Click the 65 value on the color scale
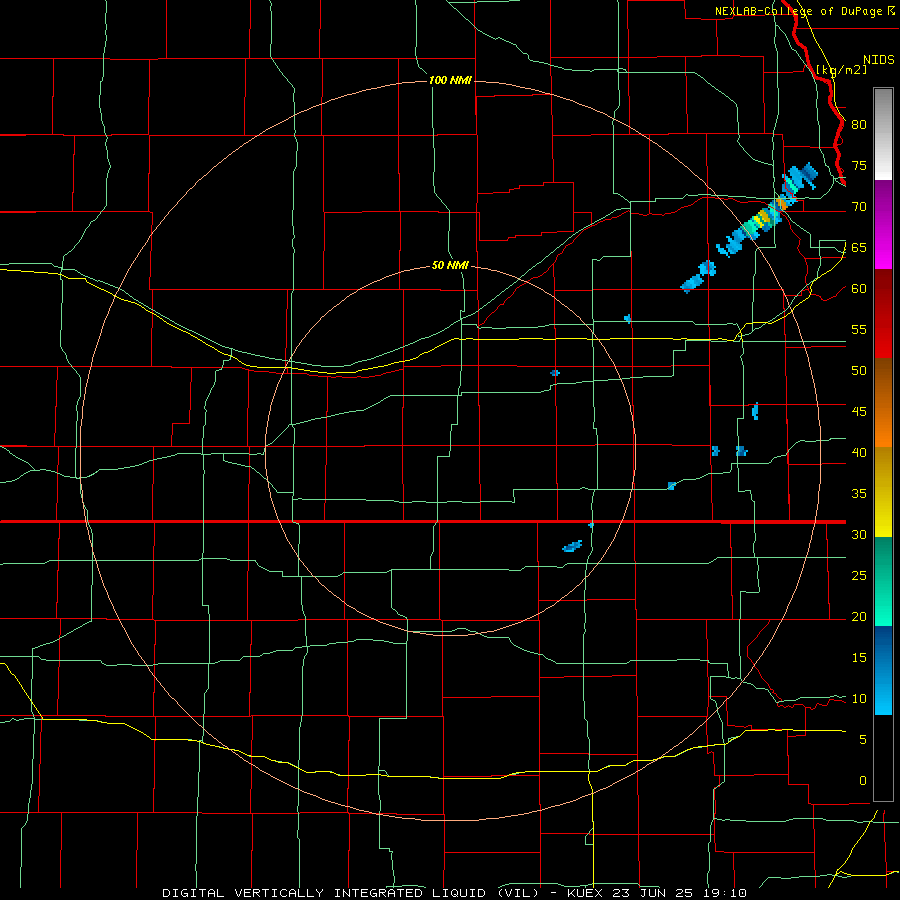The width and height of the screenshot is (900, 900). tap(859, 247)
